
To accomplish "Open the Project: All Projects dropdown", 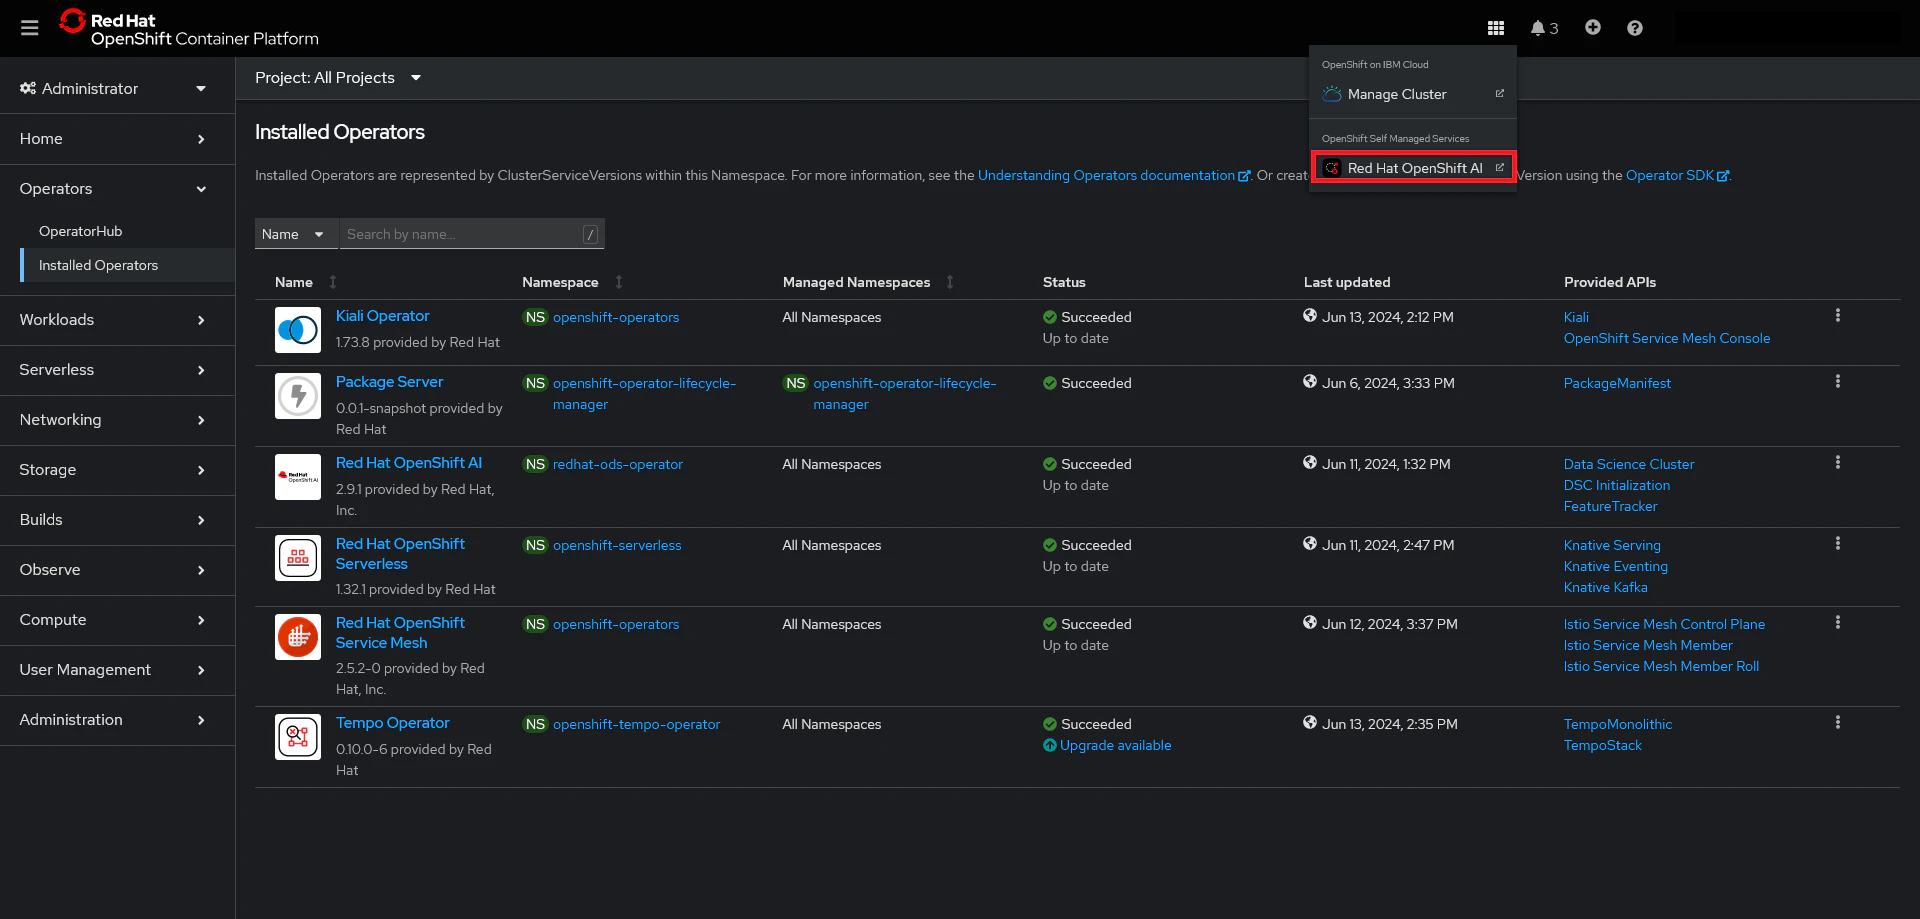I will (338, 78).
